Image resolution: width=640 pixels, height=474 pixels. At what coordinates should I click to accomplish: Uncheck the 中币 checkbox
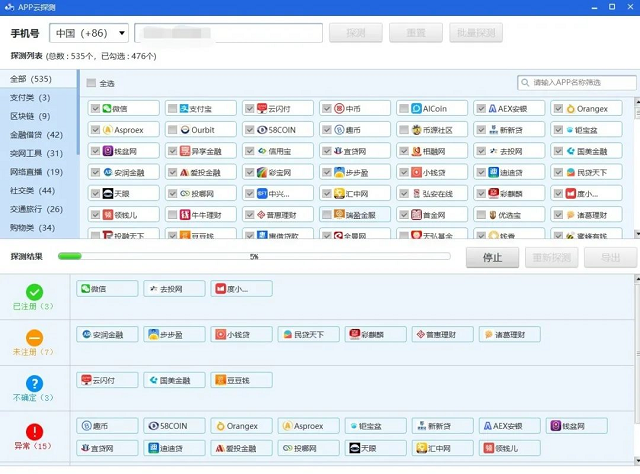(x=327, y=109)
